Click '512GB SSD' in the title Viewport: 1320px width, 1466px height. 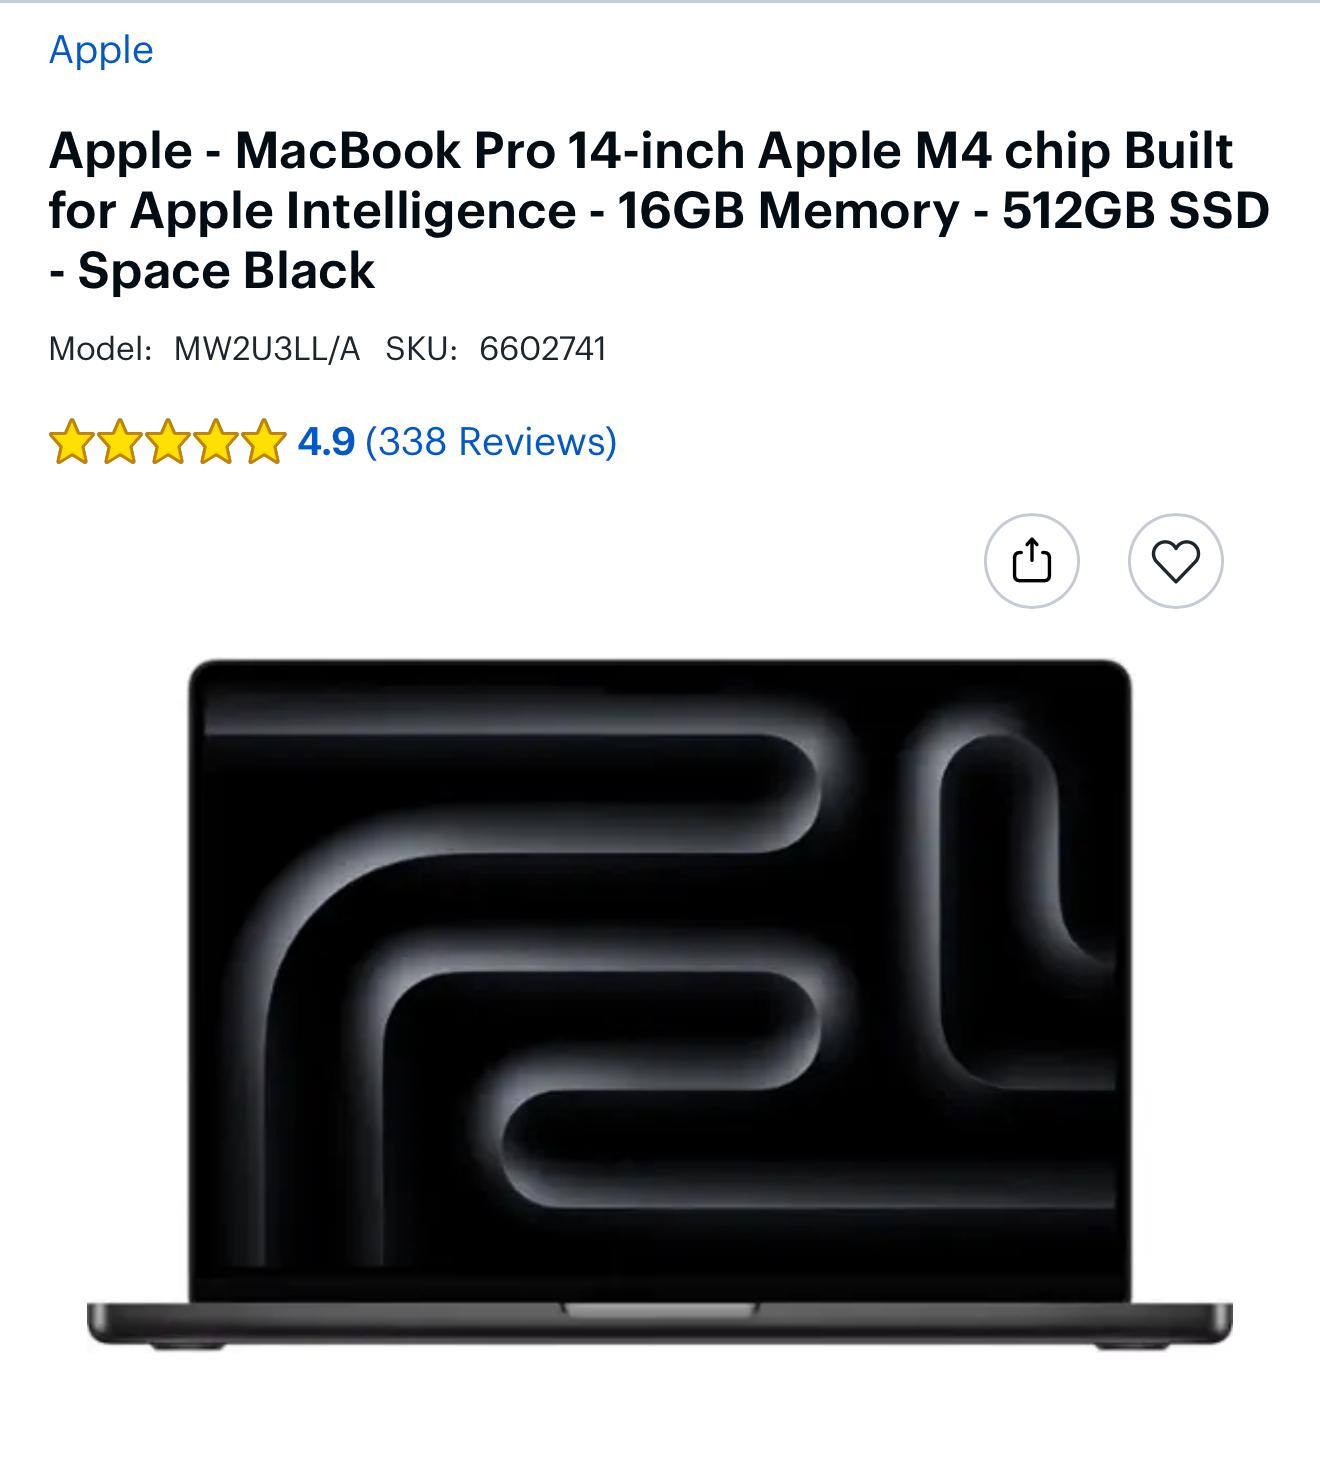[x=1136, y=210]
